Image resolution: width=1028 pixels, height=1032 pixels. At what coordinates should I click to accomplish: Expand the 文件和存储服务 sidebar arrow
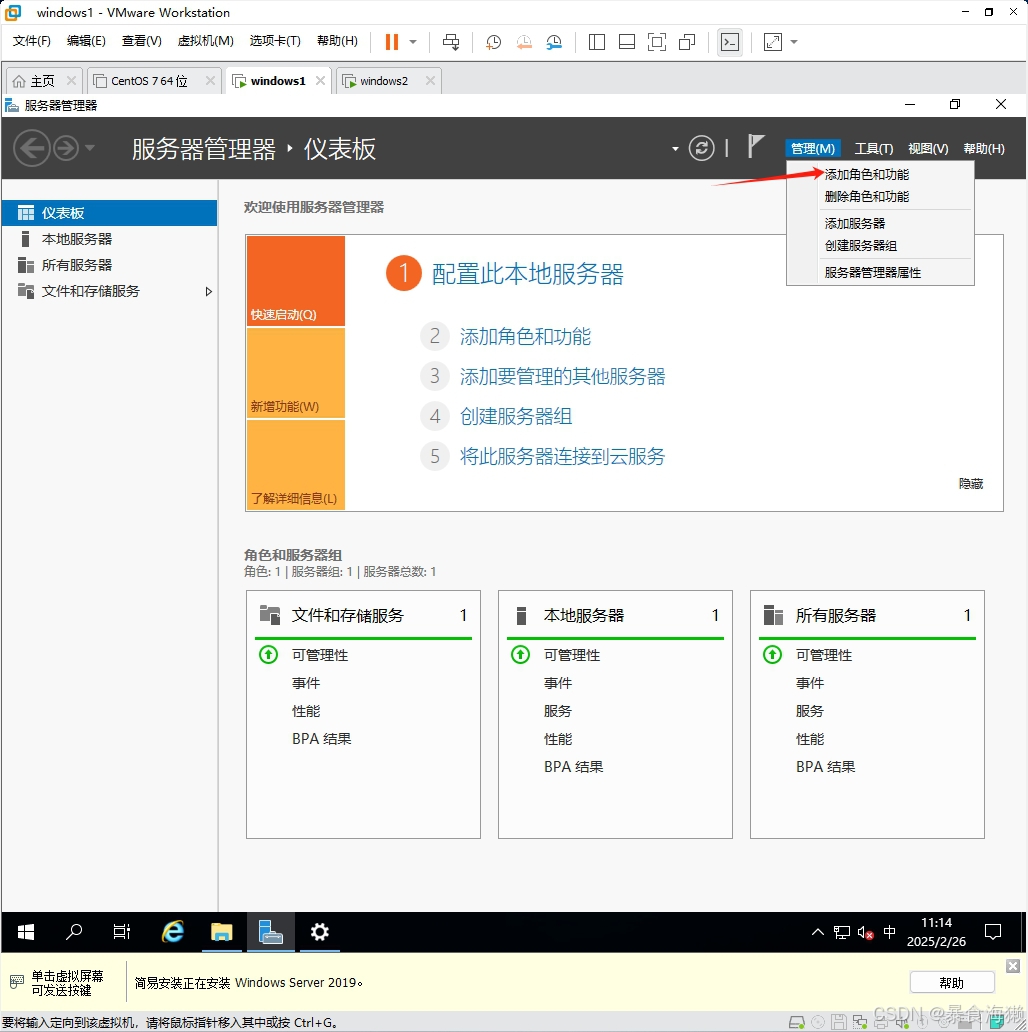(x=209, y=292)
